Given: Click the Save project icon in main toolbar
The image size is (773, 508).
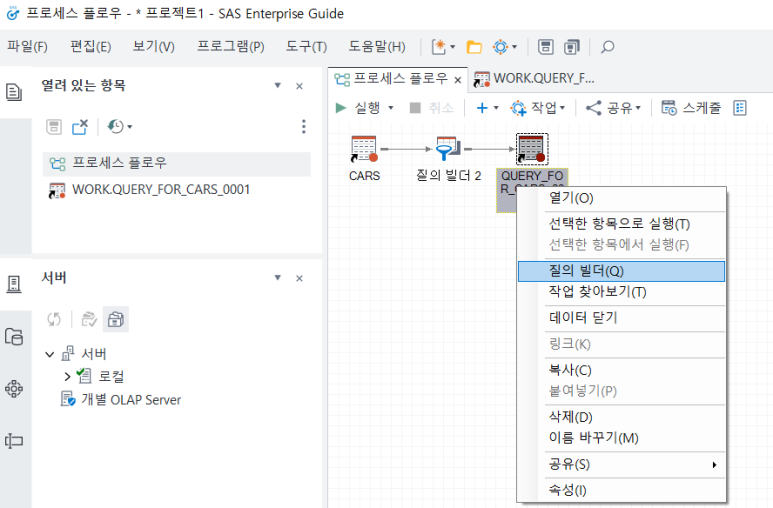Looking at the screenshot, I should click(x=545, y=47).
